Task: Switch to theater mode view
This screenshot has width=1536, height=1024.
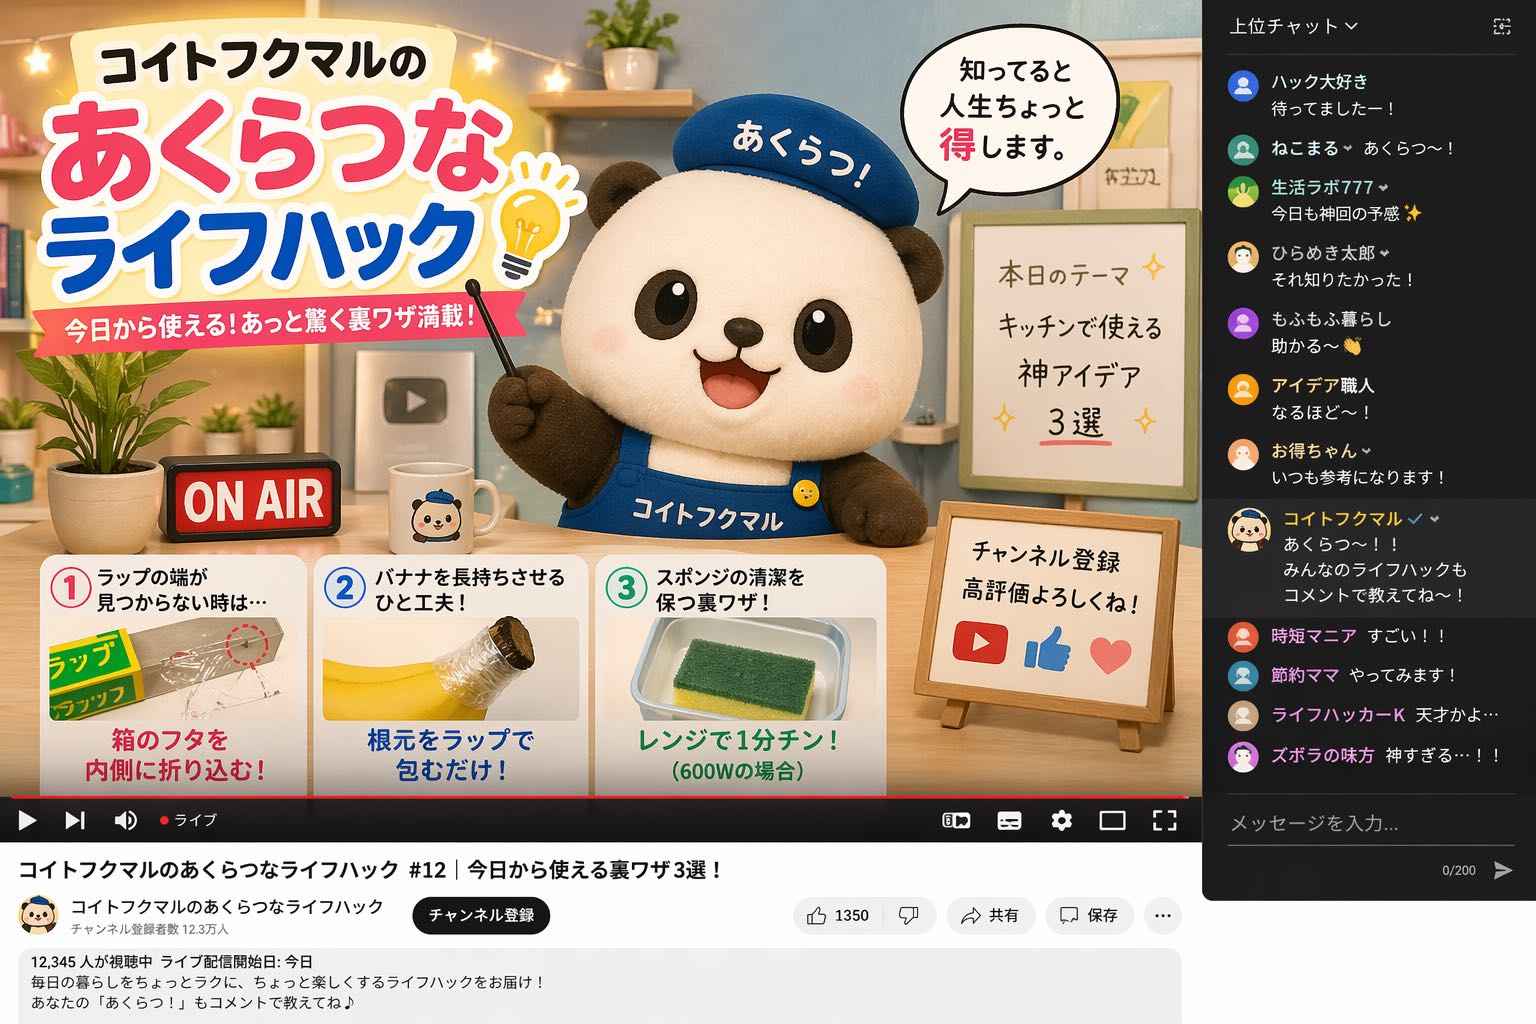Action: pyautogui.click(x=1112, y=821)
